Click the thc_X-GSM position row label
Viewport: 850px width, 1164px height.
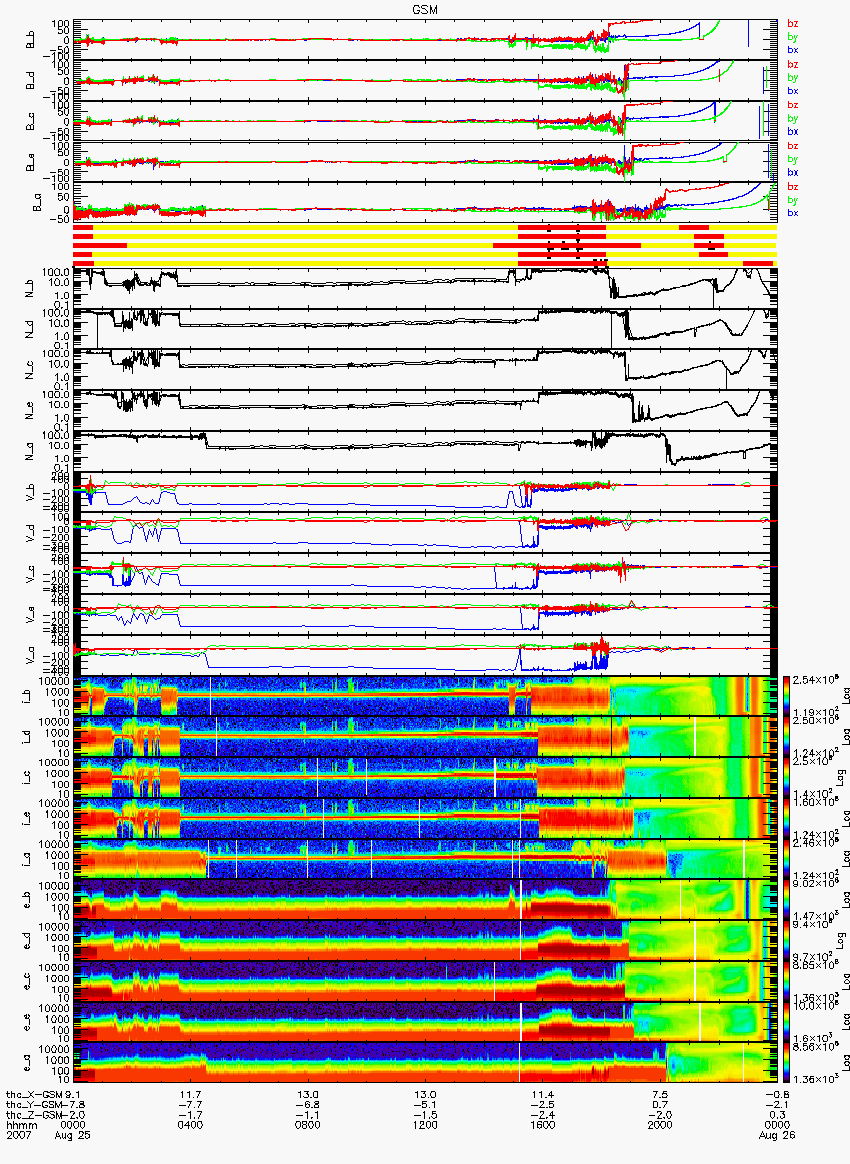[34, 1094]
